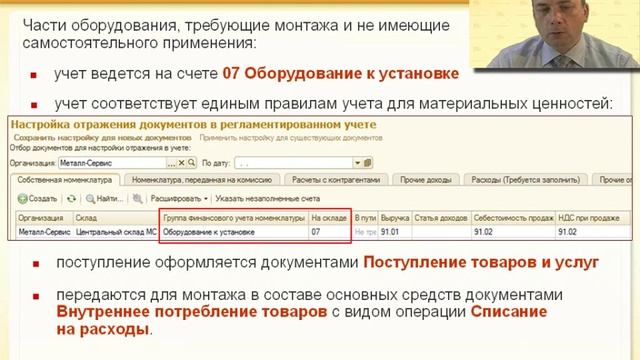The height and width of the screenshot is (360, 640).
Task: Open Расходы (Требуется заполнить) tab
Action: coord(526,180)
